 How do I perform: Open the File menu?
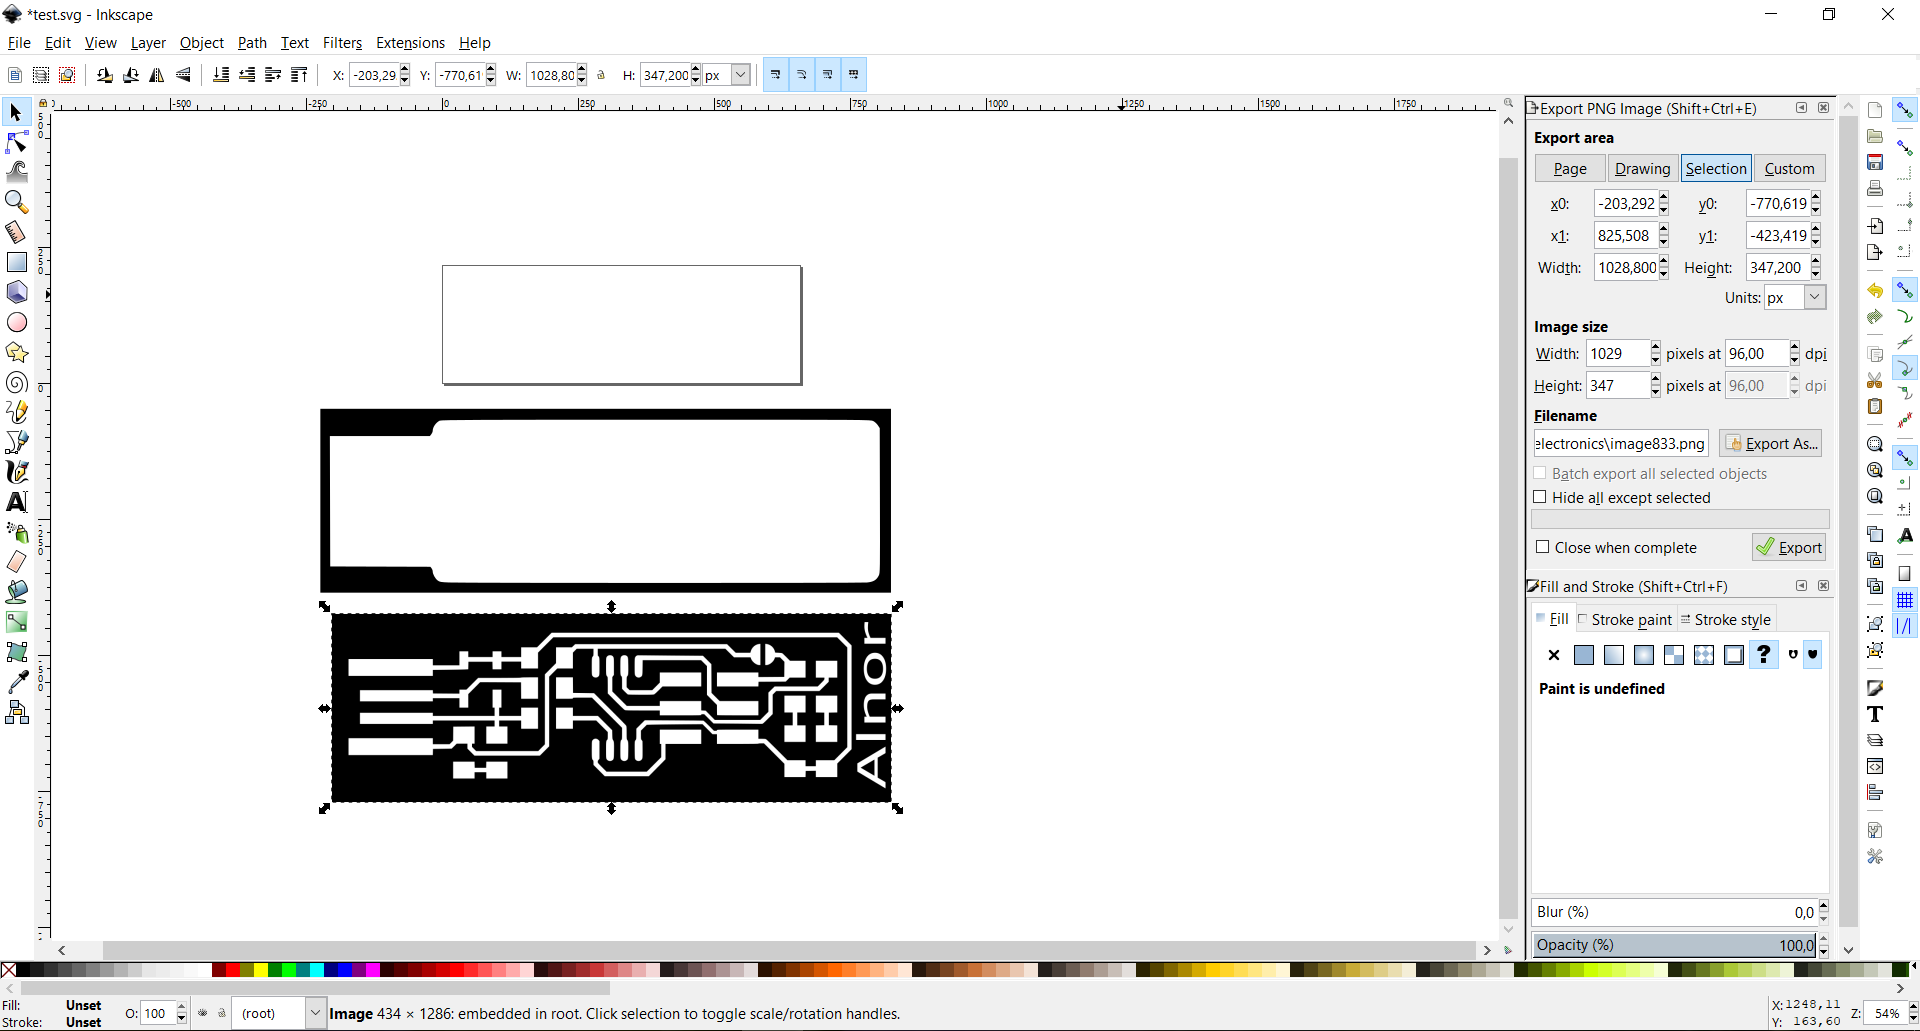[19, 43]
